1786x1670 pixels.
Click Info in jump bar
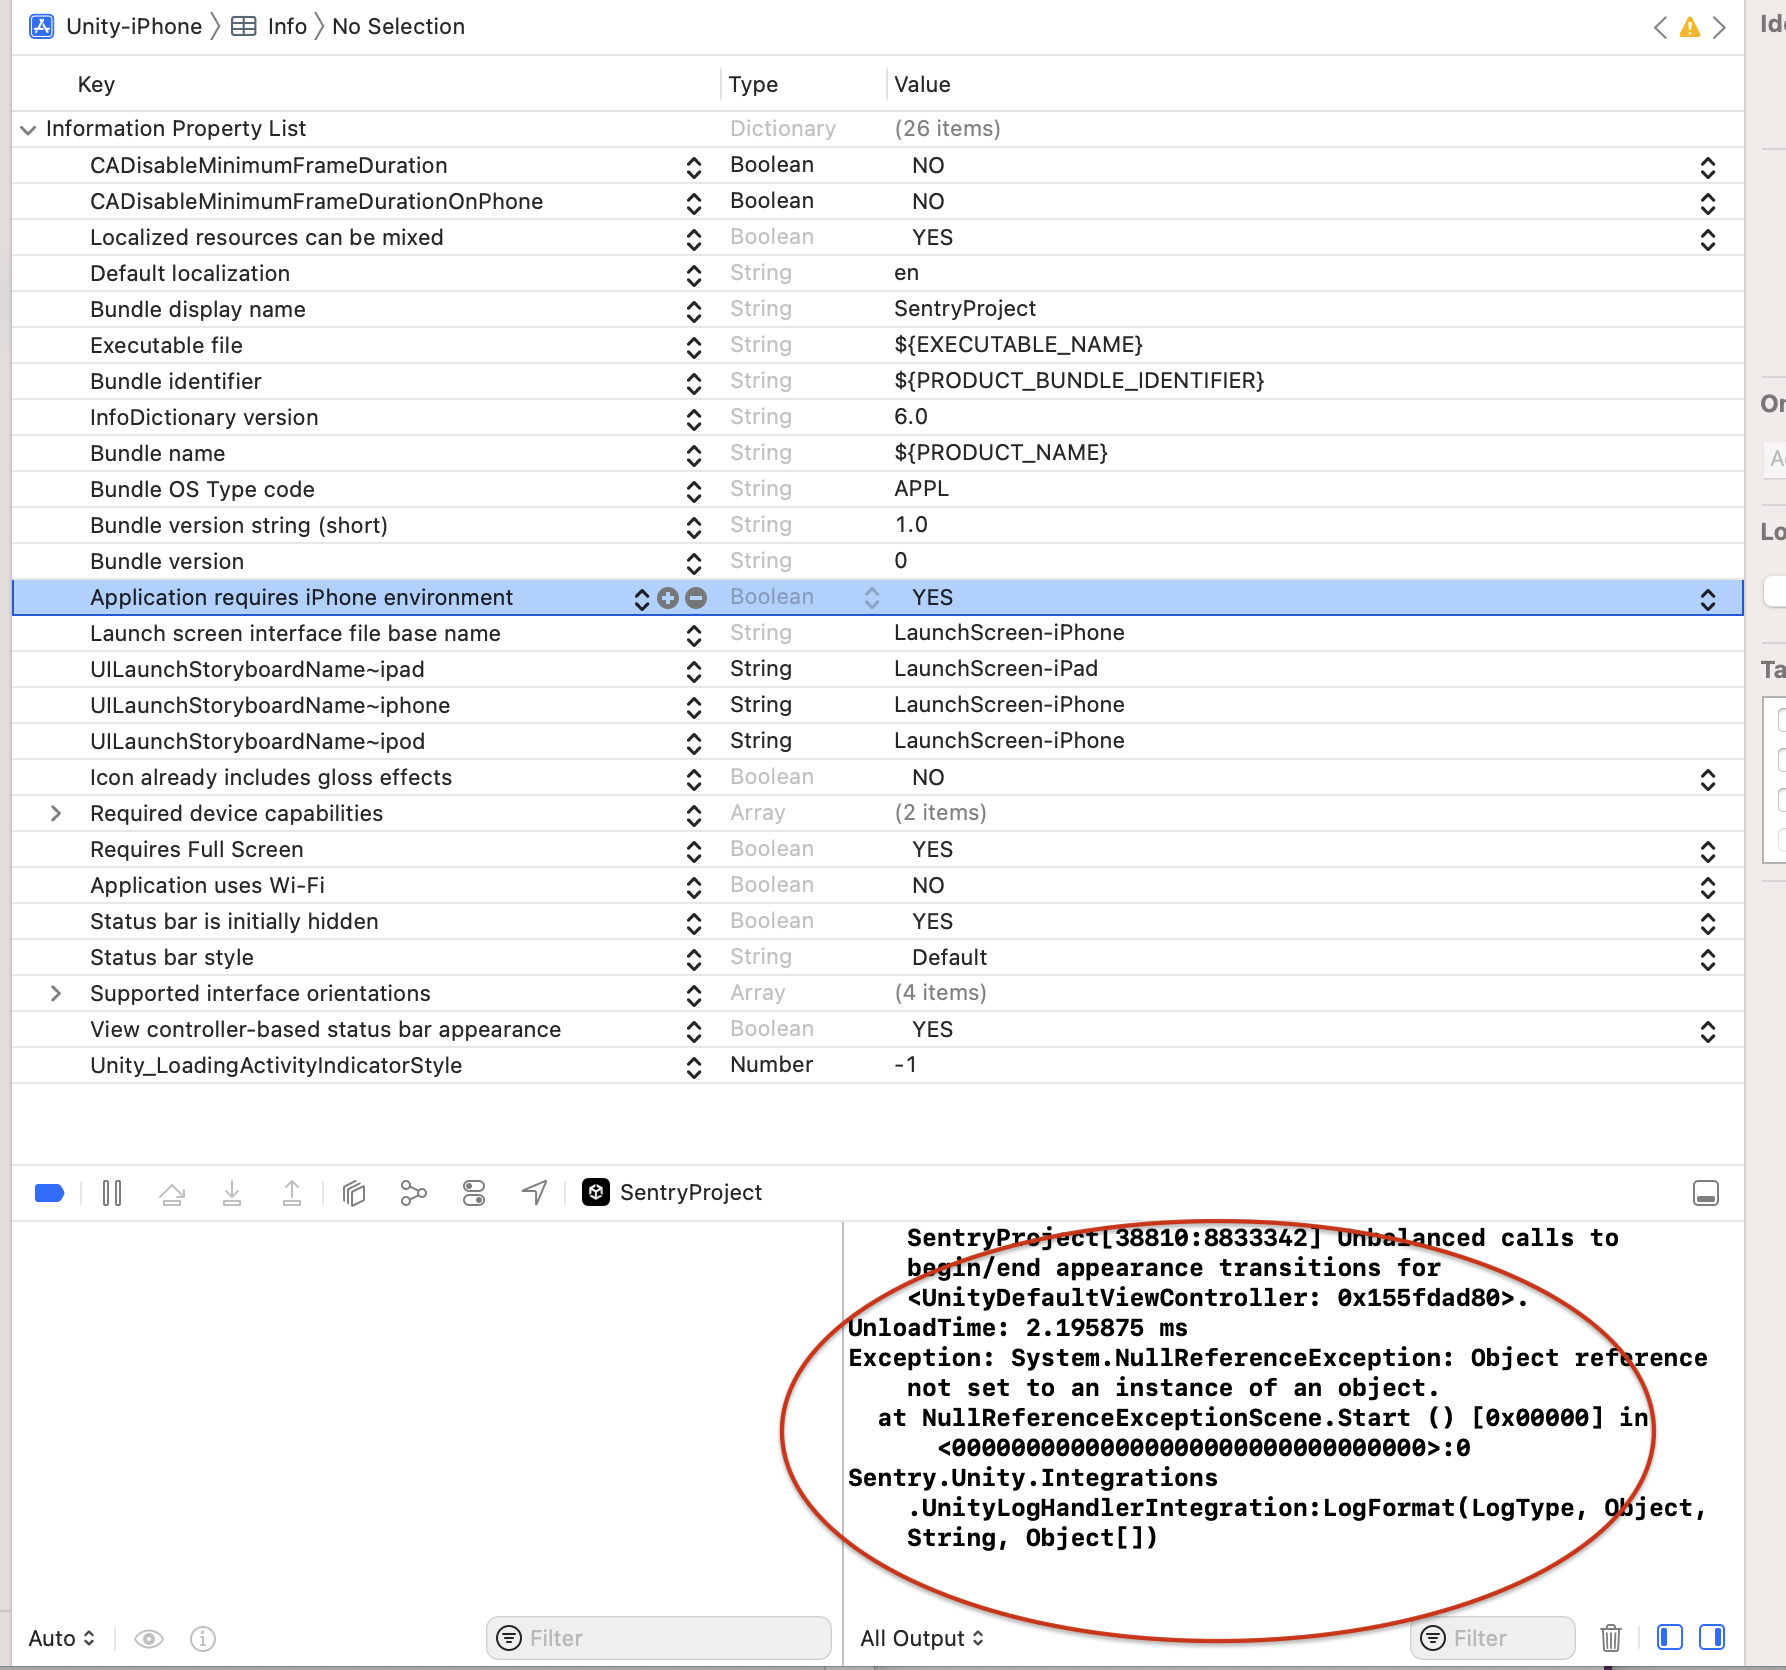269,27
